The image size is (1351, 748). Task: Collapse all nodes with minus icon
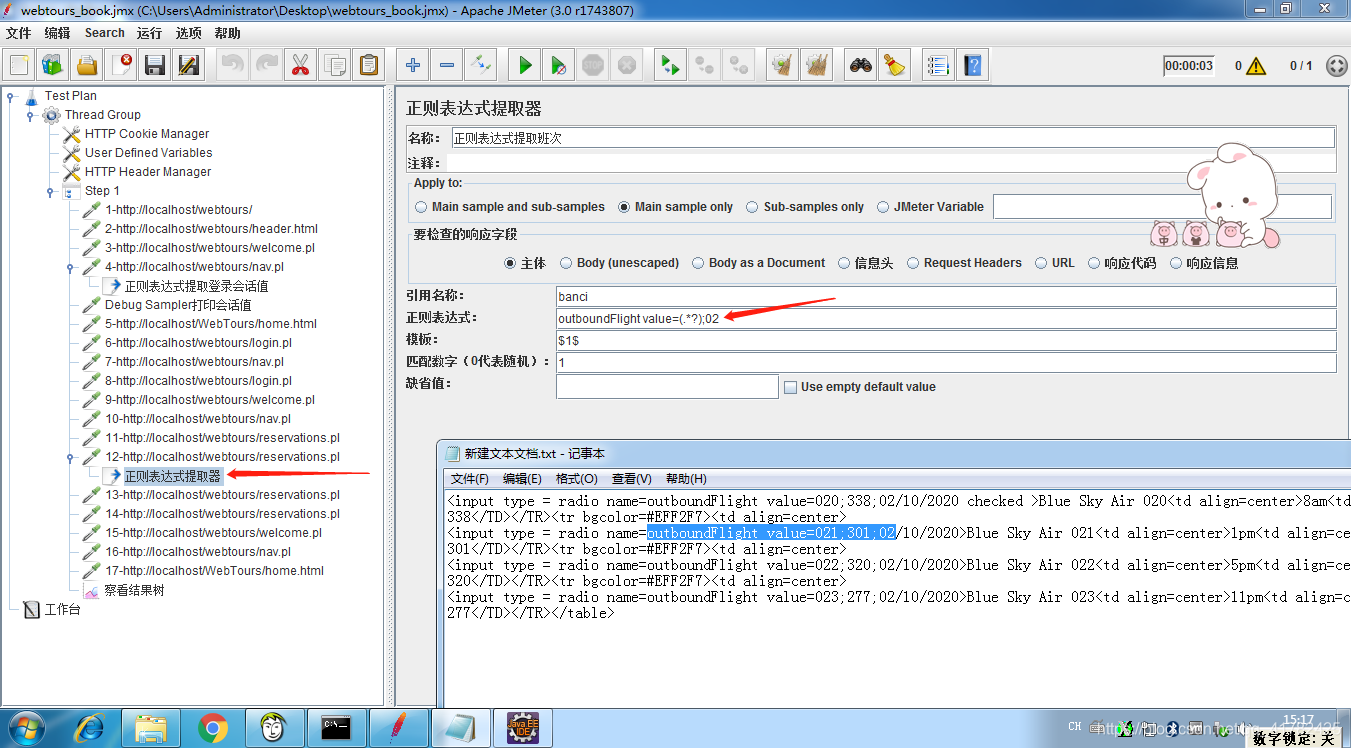click(x=447, y=66)
